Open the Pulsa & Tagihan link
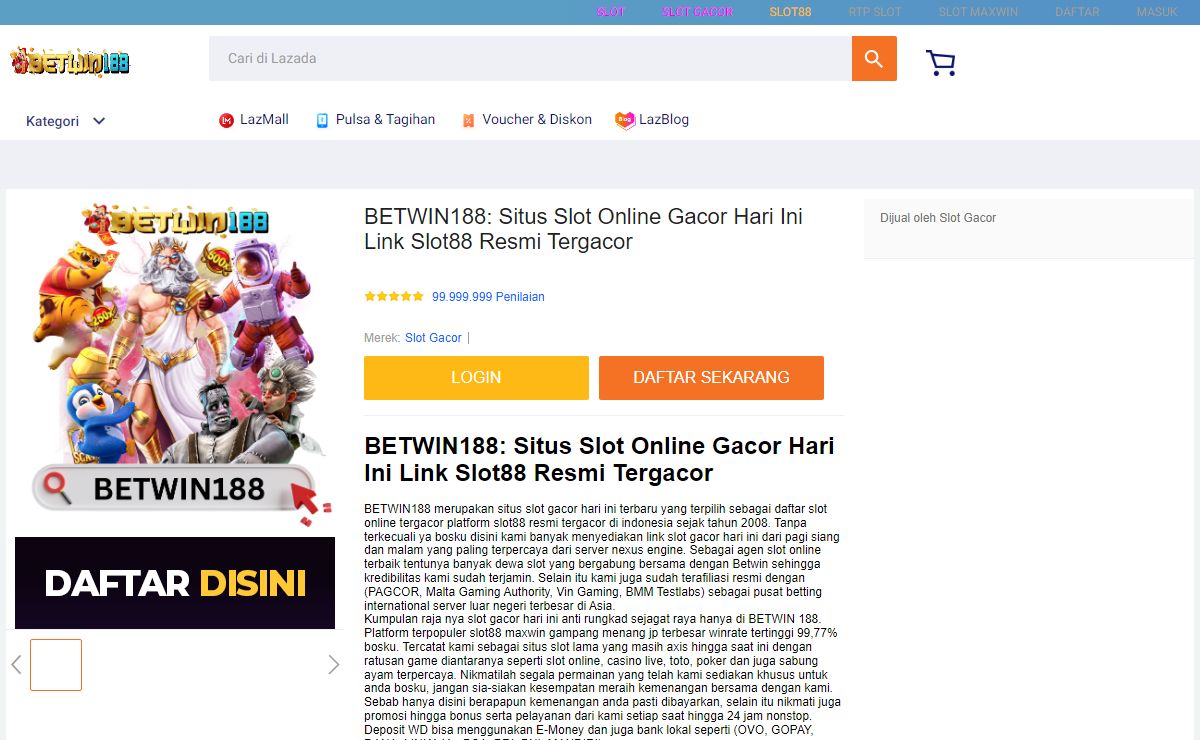 (x=385, y=120)
